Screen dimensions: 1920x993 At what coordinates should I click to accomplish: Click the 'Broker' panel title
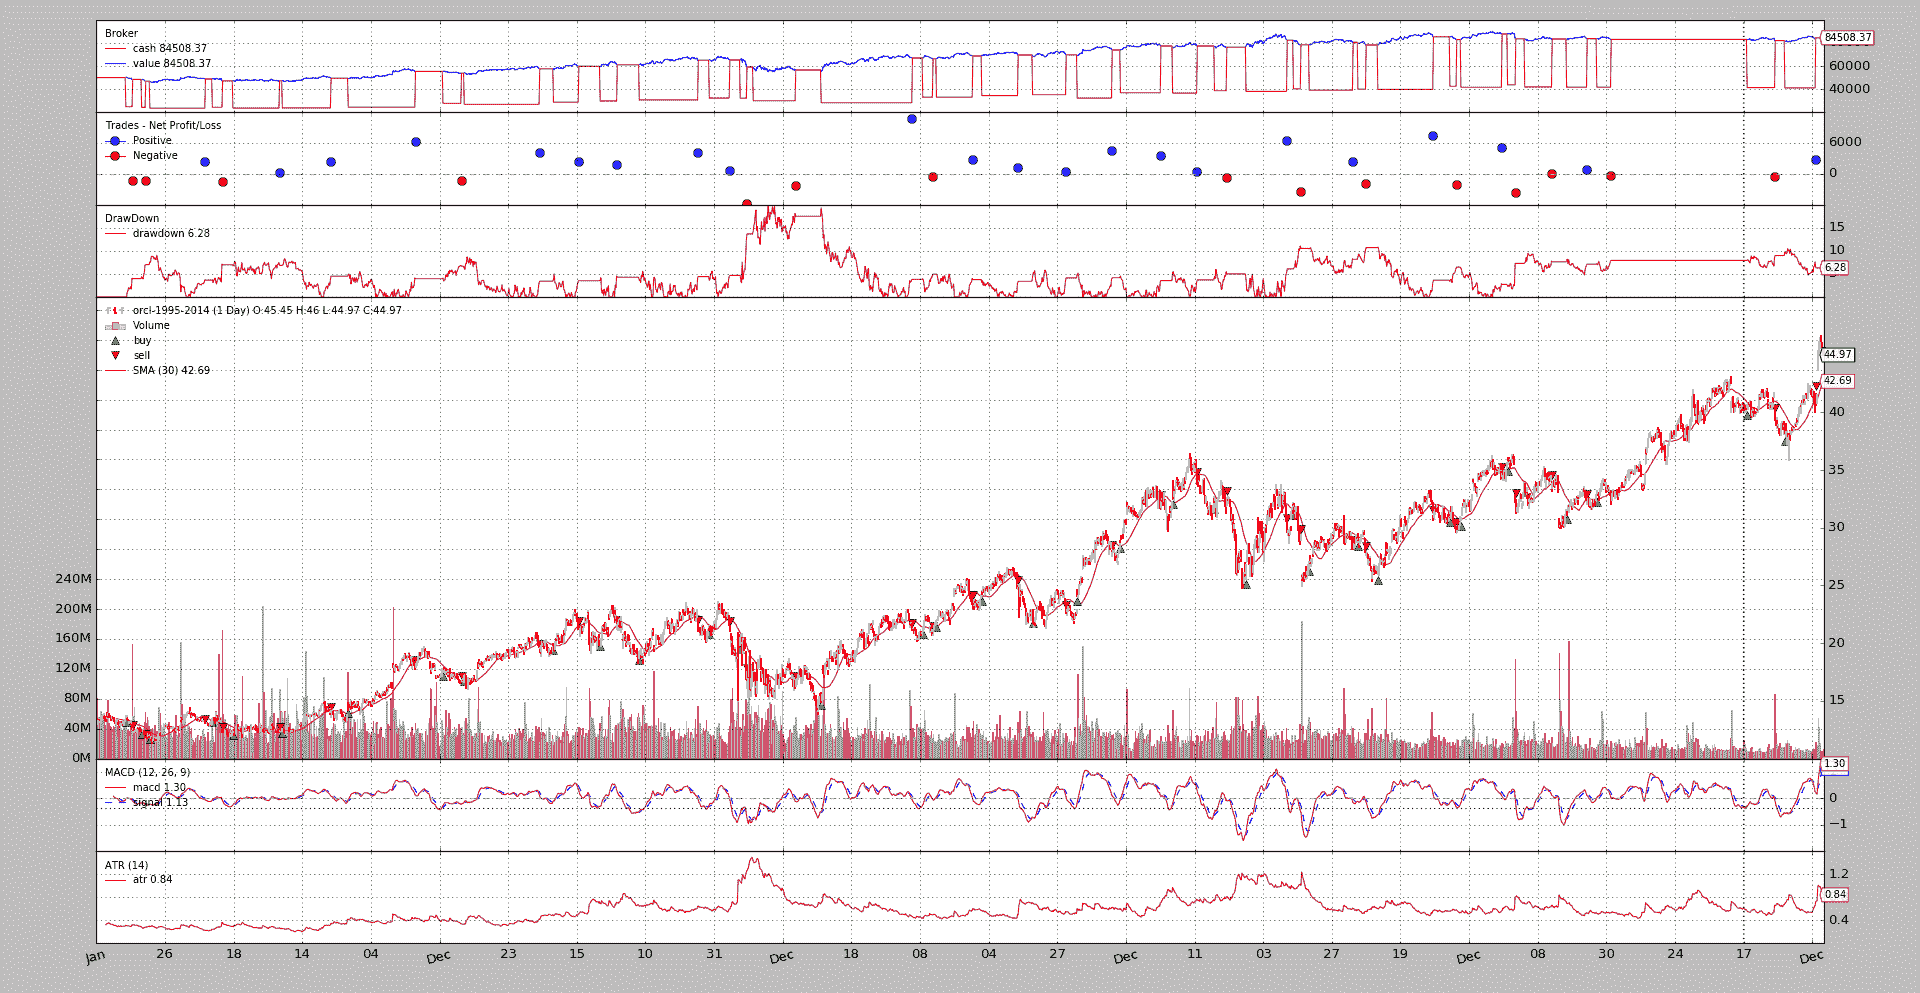121,33
